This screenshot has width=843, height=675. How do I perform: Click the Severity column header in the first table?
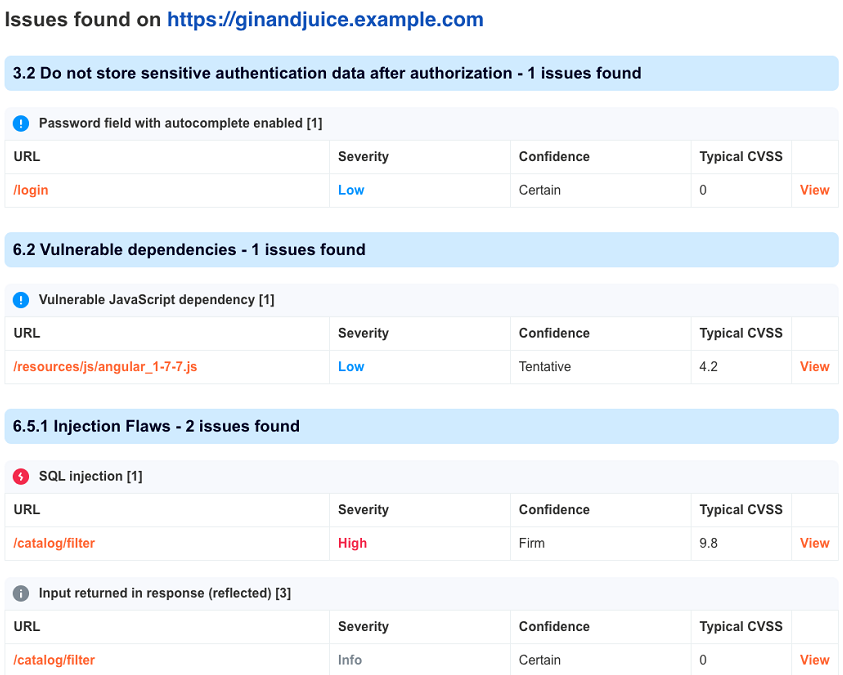(x=363, y=157)
